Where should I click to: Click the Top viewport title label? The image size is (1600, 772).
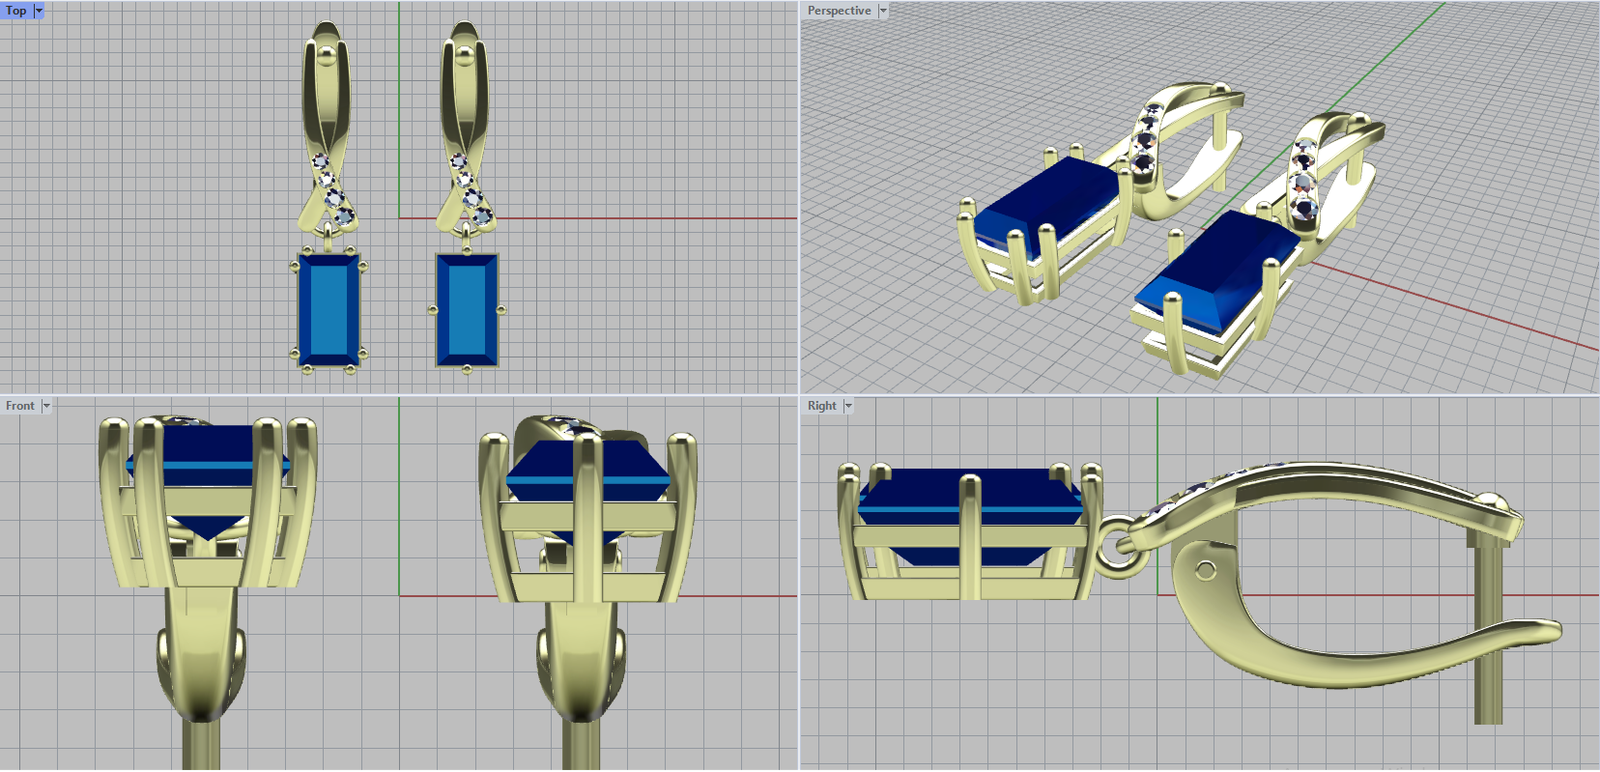point(16,11)
